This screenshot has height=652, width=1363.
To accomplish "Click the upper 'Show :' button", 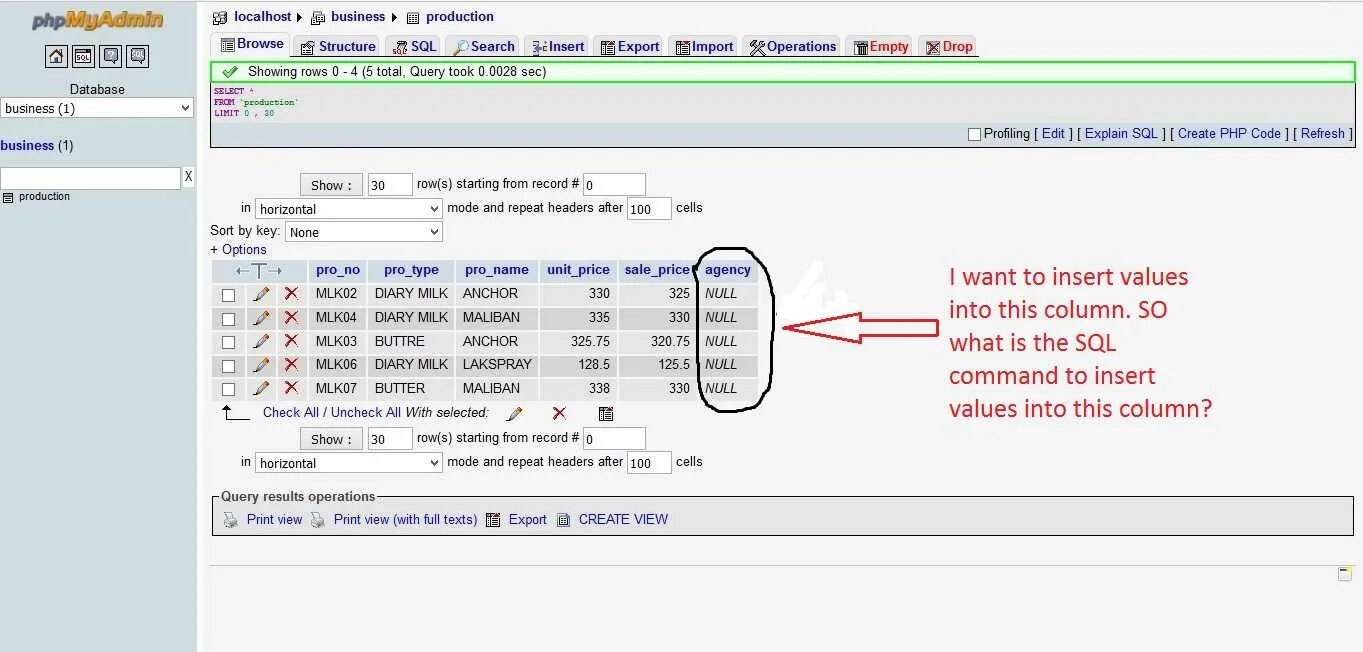I will (x=331, y=185).
